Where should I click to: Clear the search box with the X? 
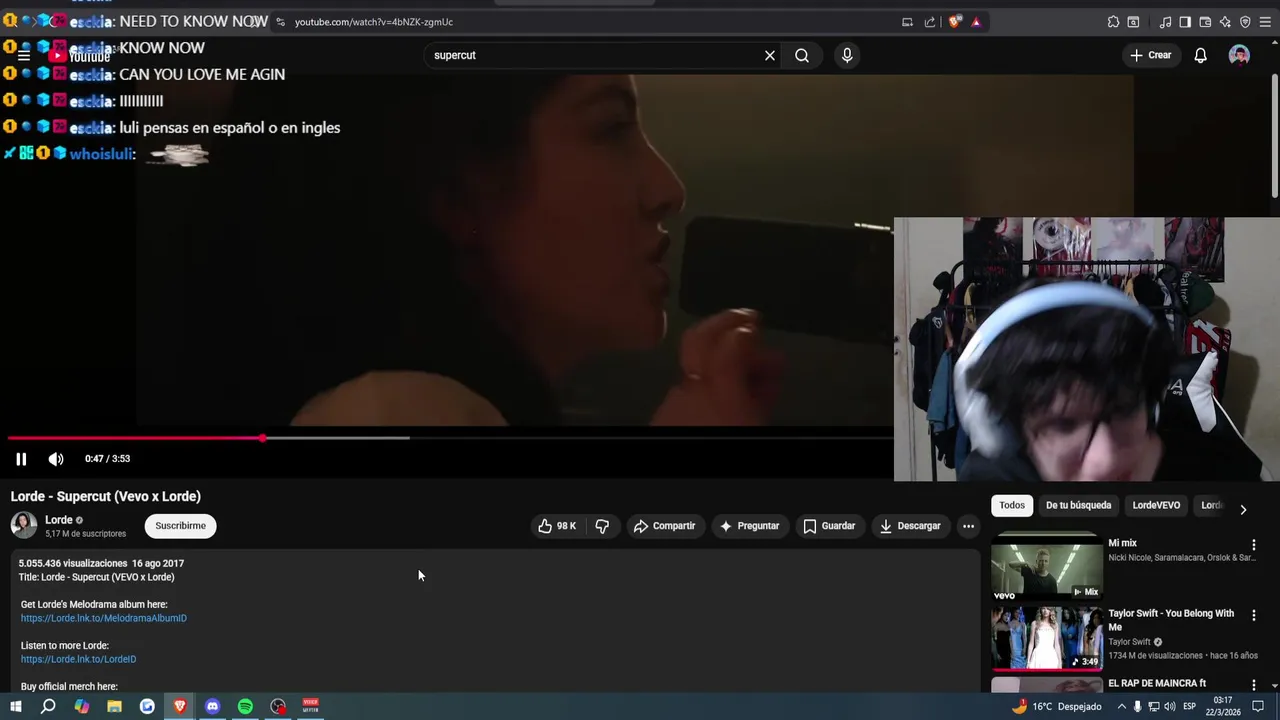pos(770,55)
